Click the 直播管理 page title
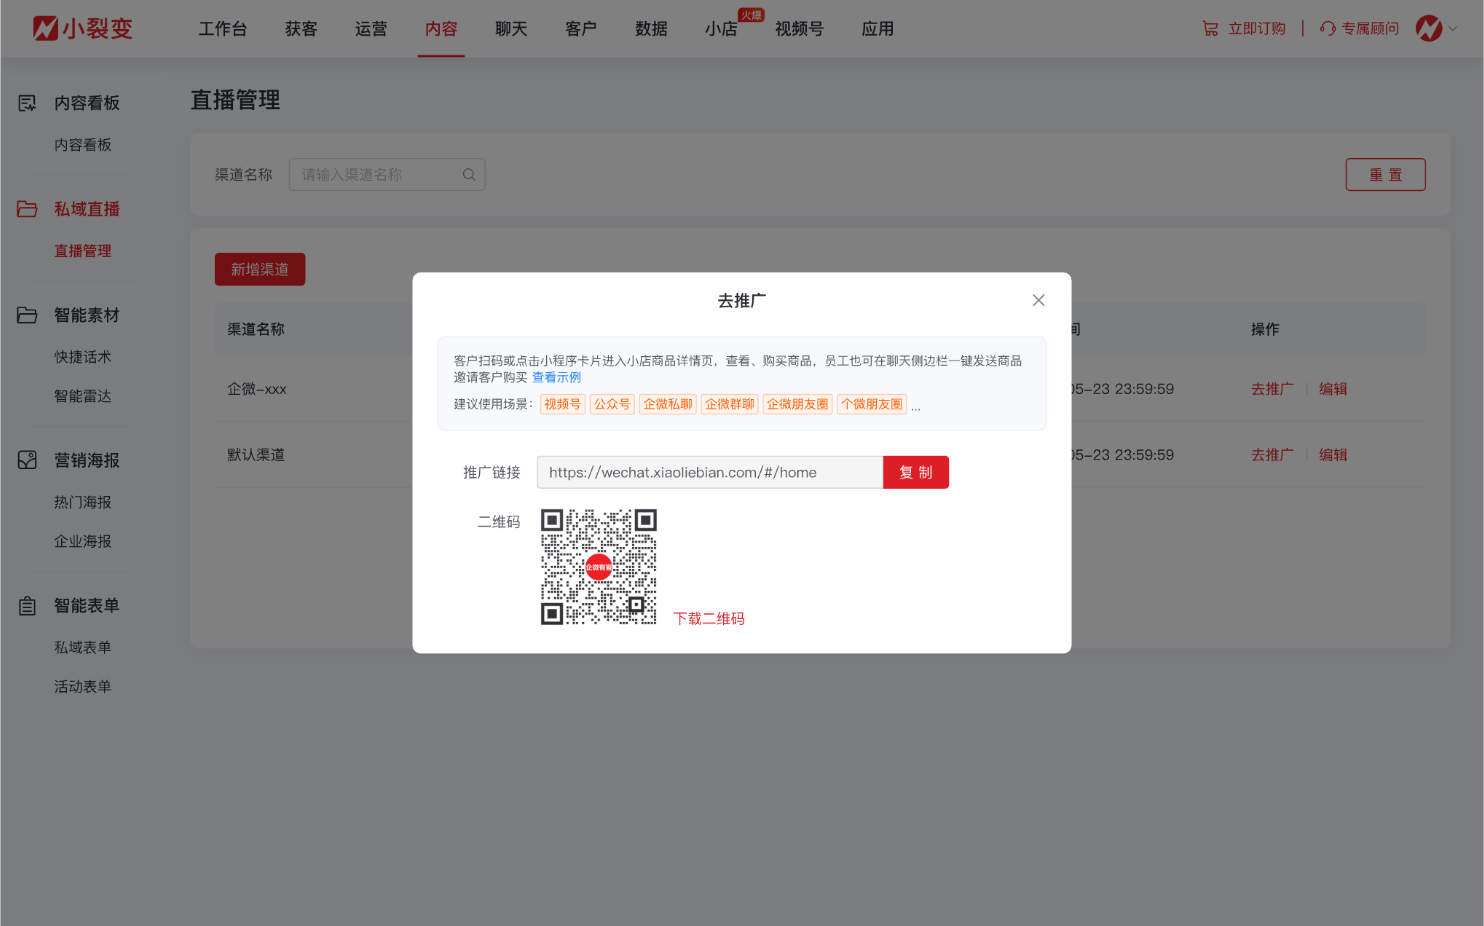The height and width of the screenshot is (926, 1484). click(x=236, y=100)
